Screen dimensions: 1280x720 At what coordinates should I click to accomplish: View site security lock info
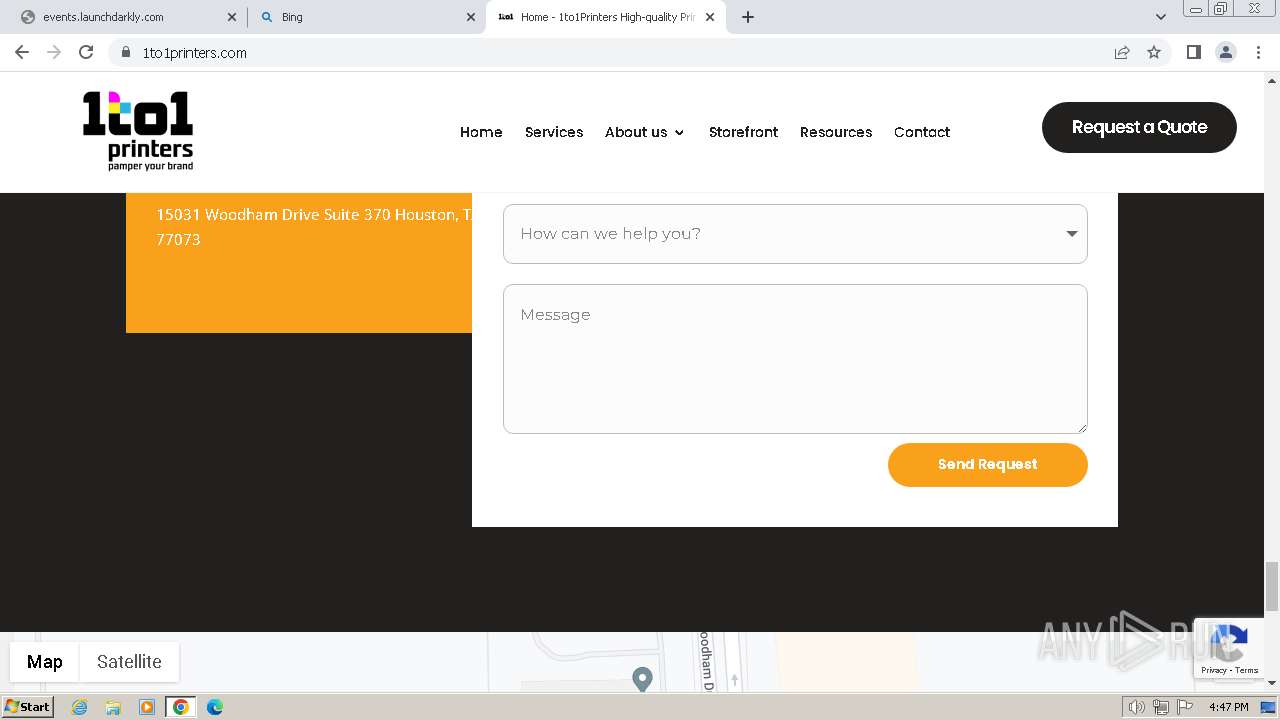126,53
